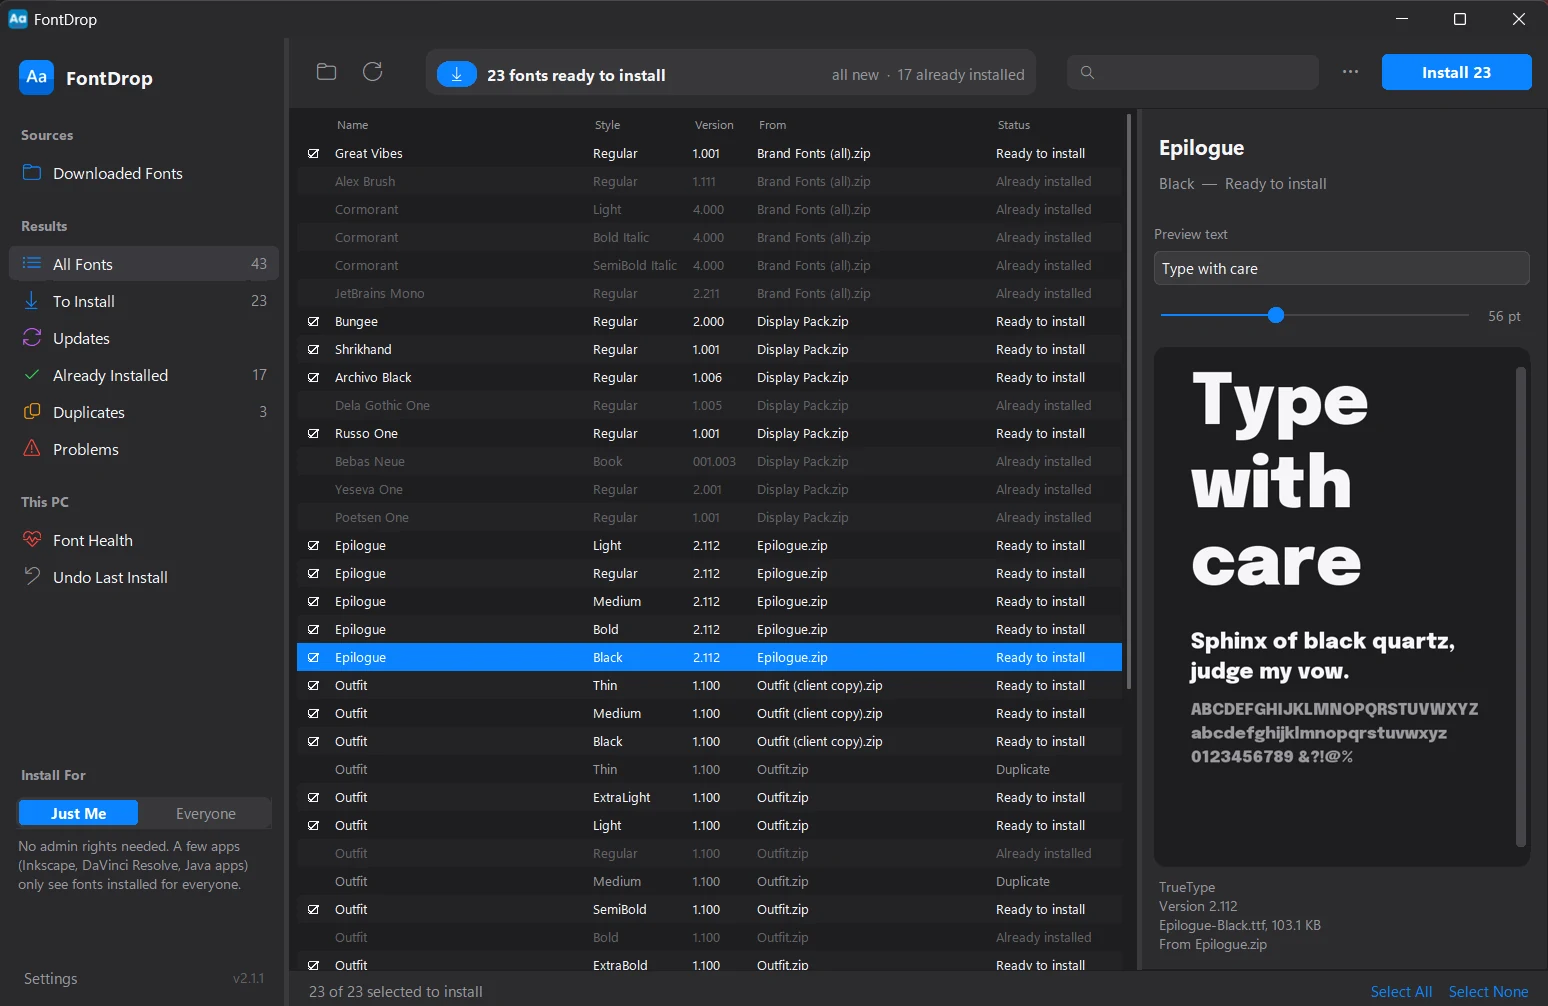Select the Bebas Neue font row
This screenshot has width=1548, height=1006.
[x=709, y=462]
